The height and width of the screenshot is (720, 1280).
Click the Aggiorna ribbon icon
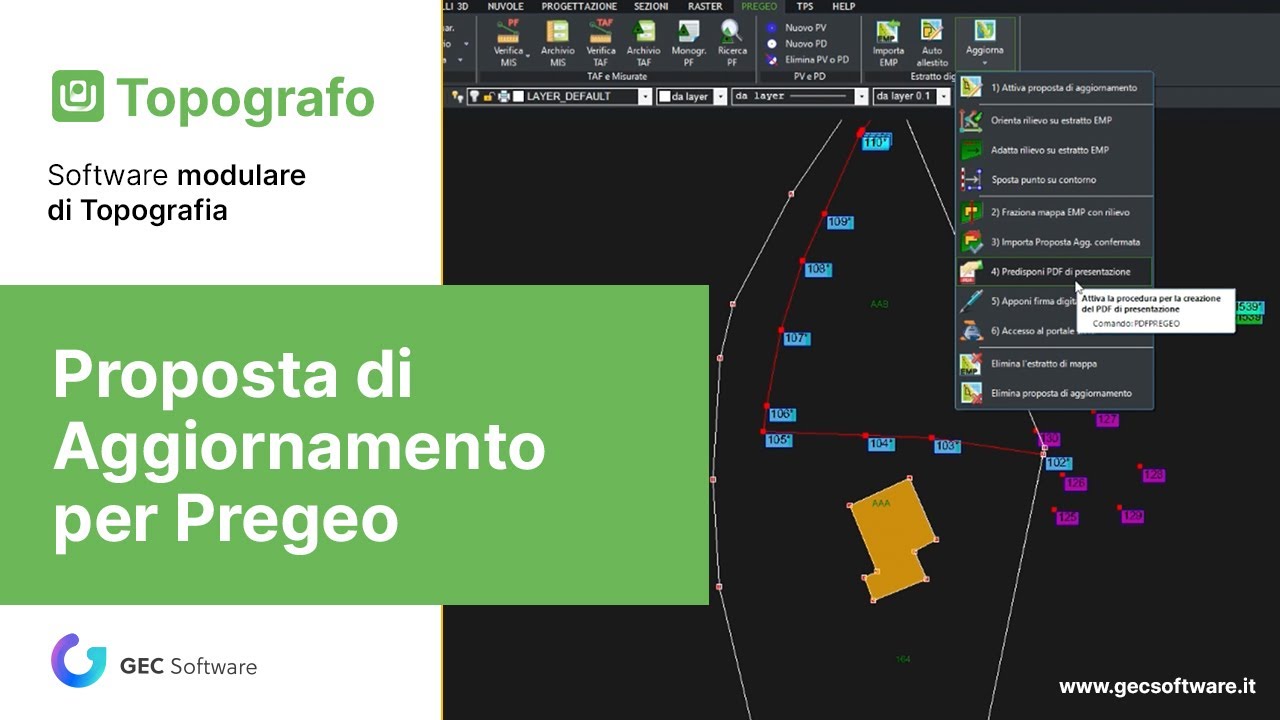(x=984, y=31)
